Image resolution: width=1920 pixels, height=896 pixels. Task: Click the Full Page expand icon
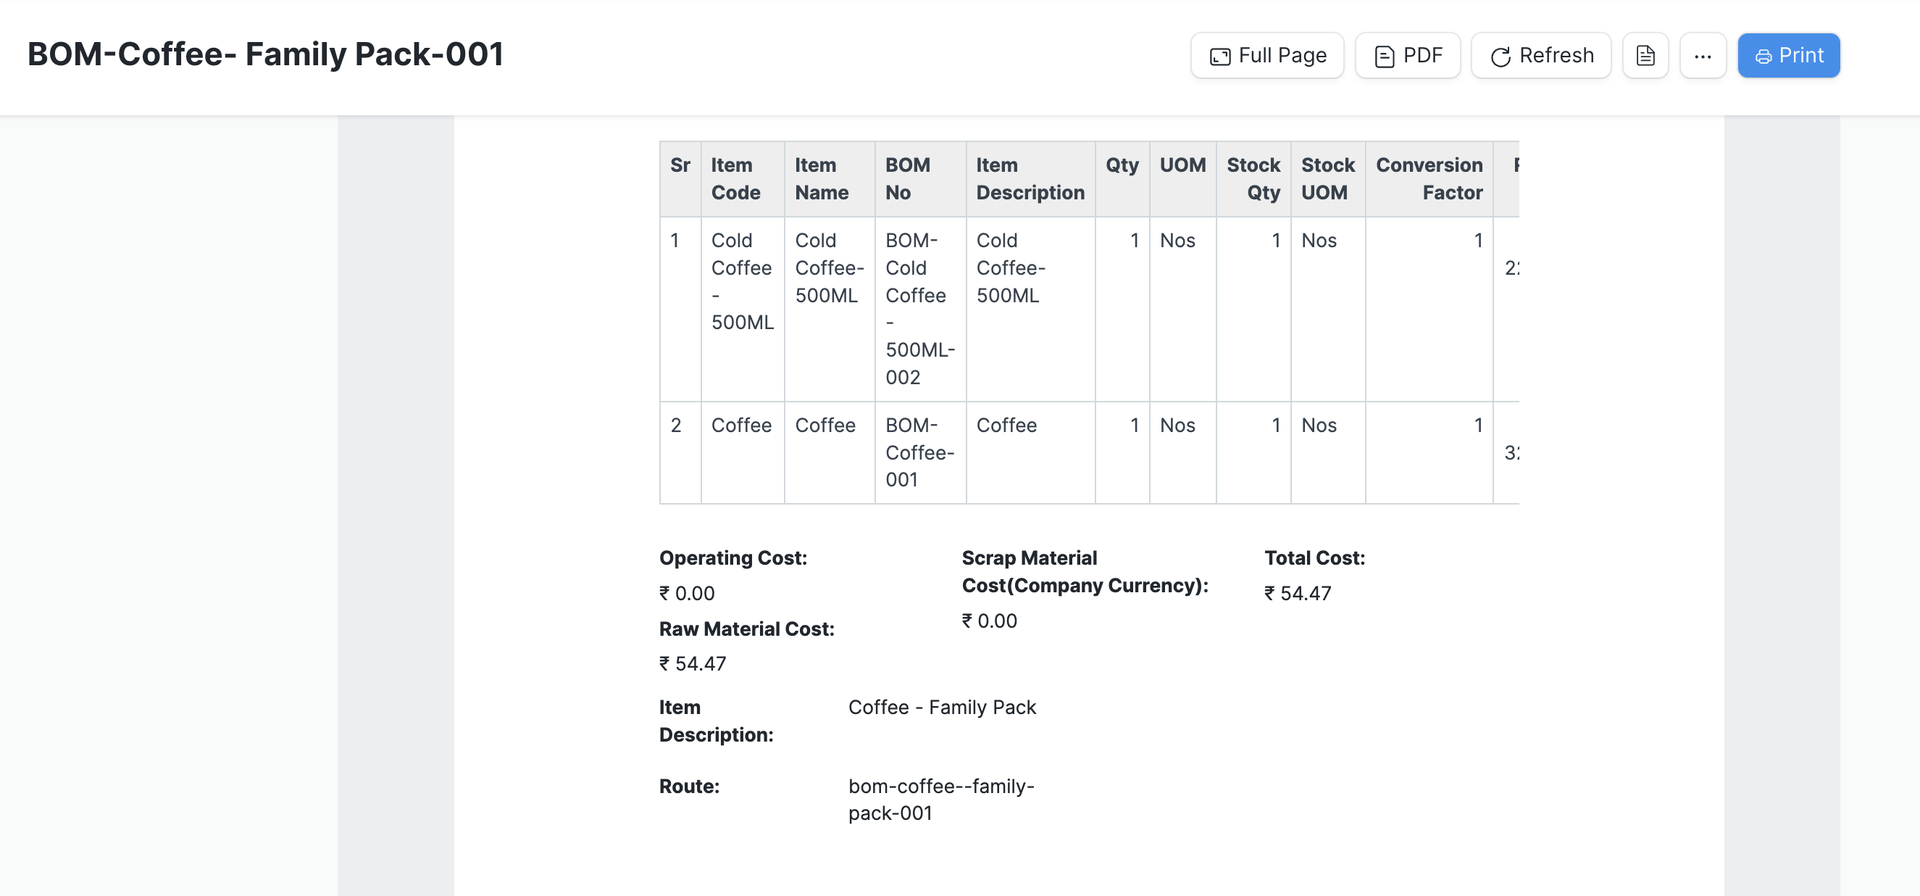click(1220, 57)
